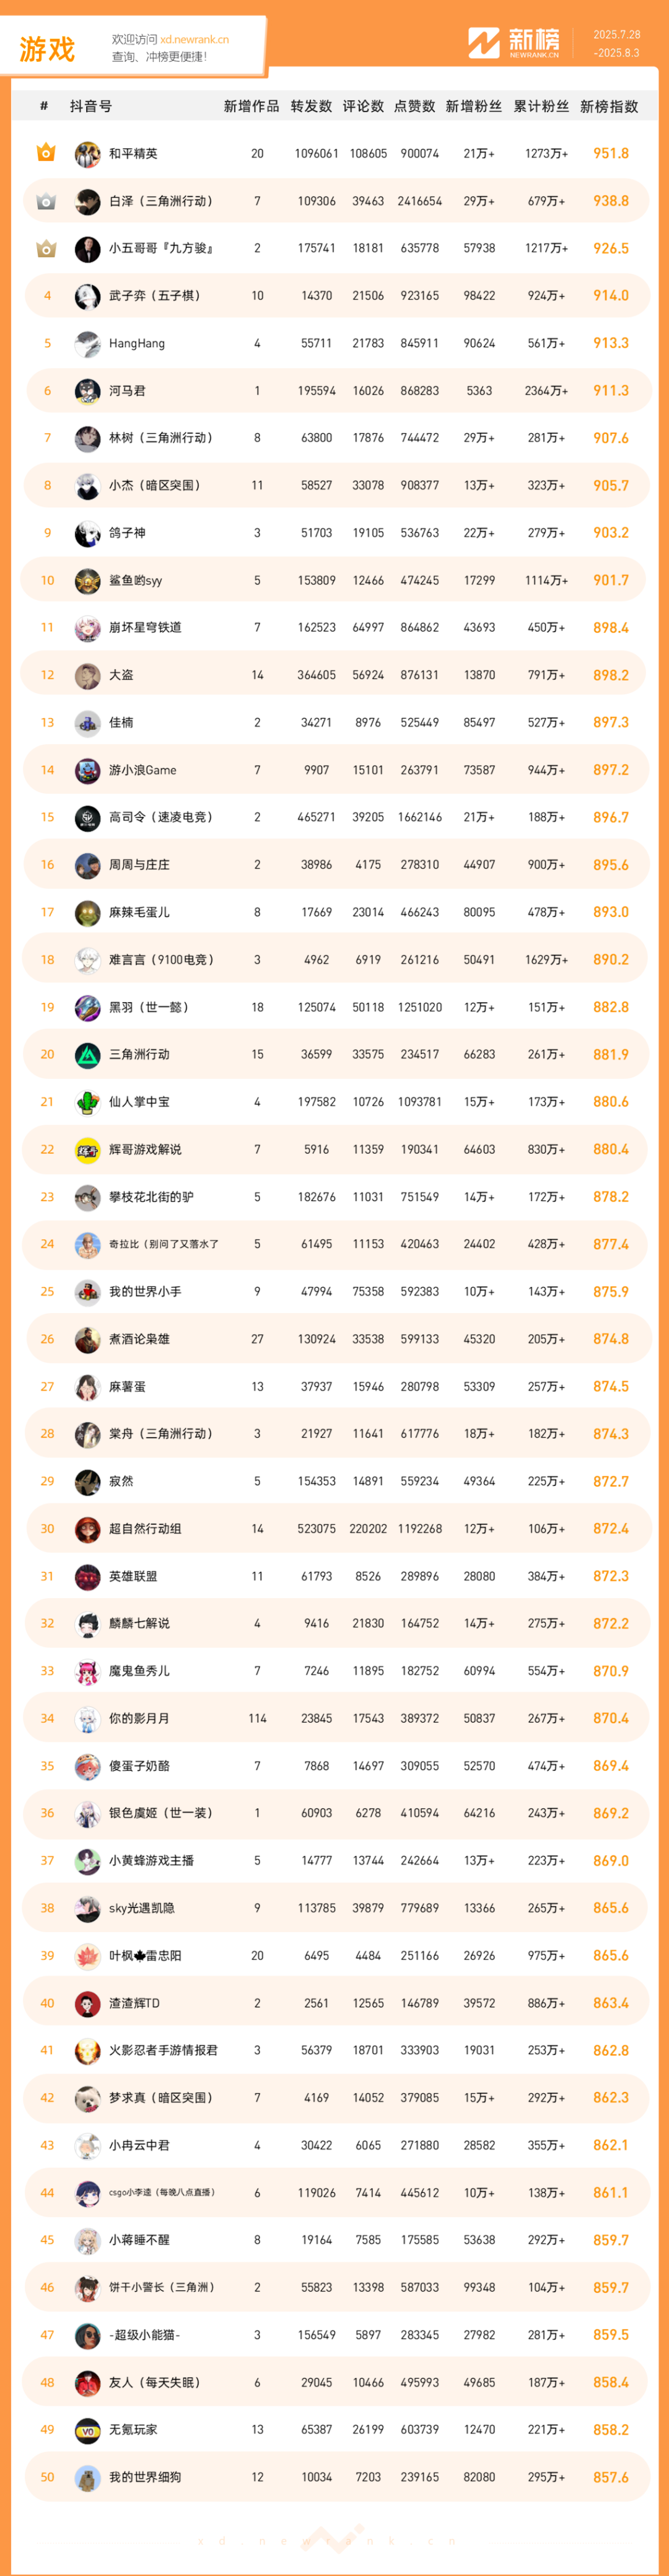The height and width of the screenshot is (2576, 669).
Task: Click 仙人掌中宝 cactus avatar
Action: [x=88, y=1102]
